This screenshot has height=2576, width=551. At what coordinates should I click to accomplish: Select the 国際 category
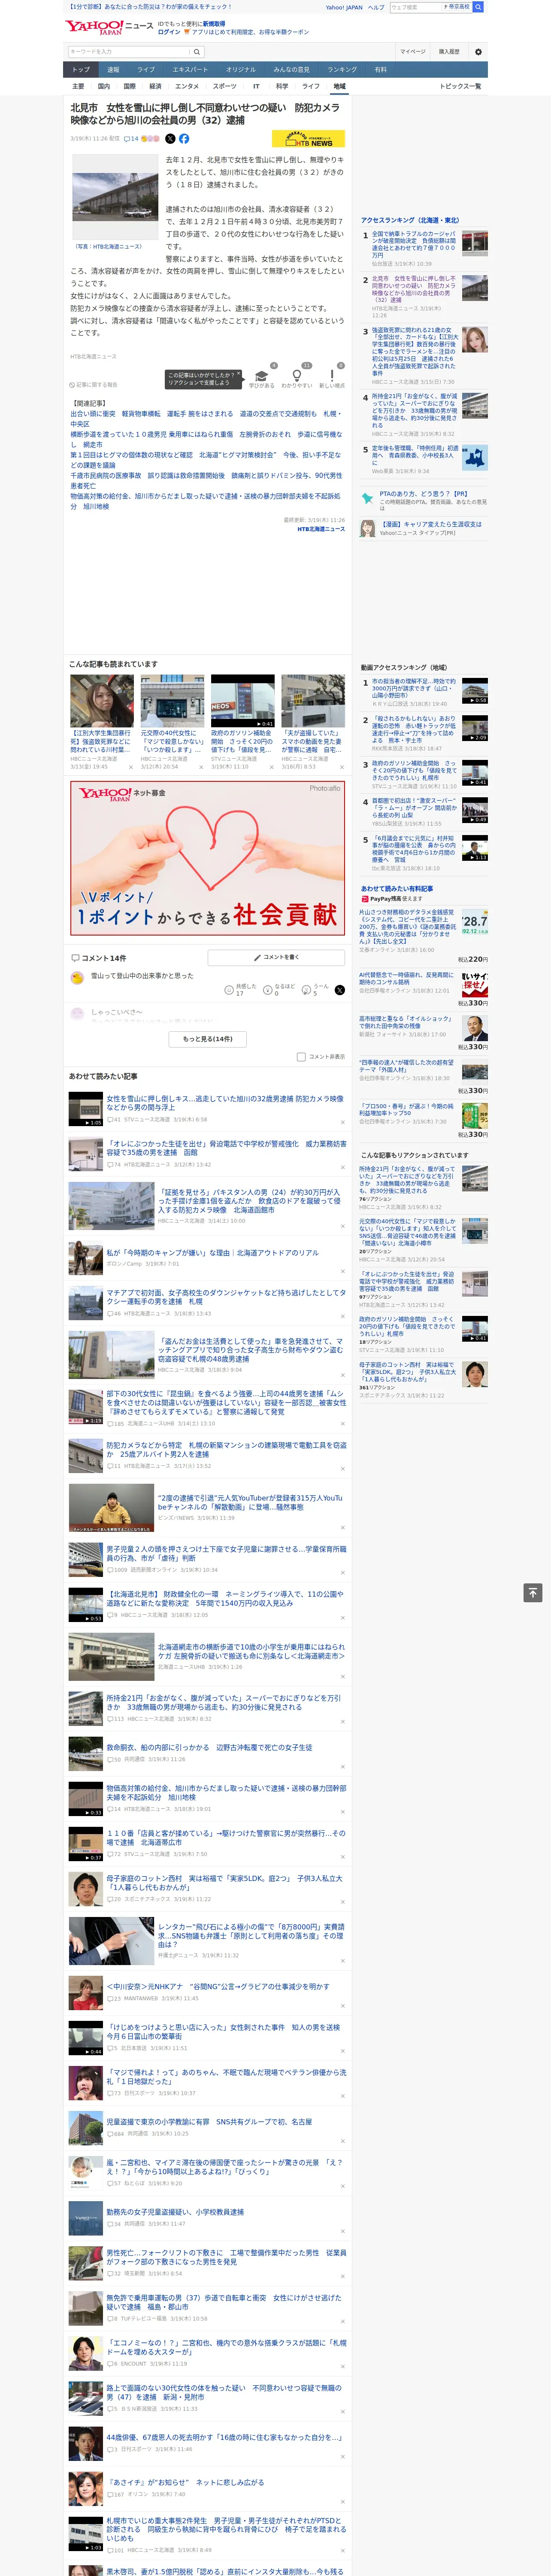coord(129,86)
